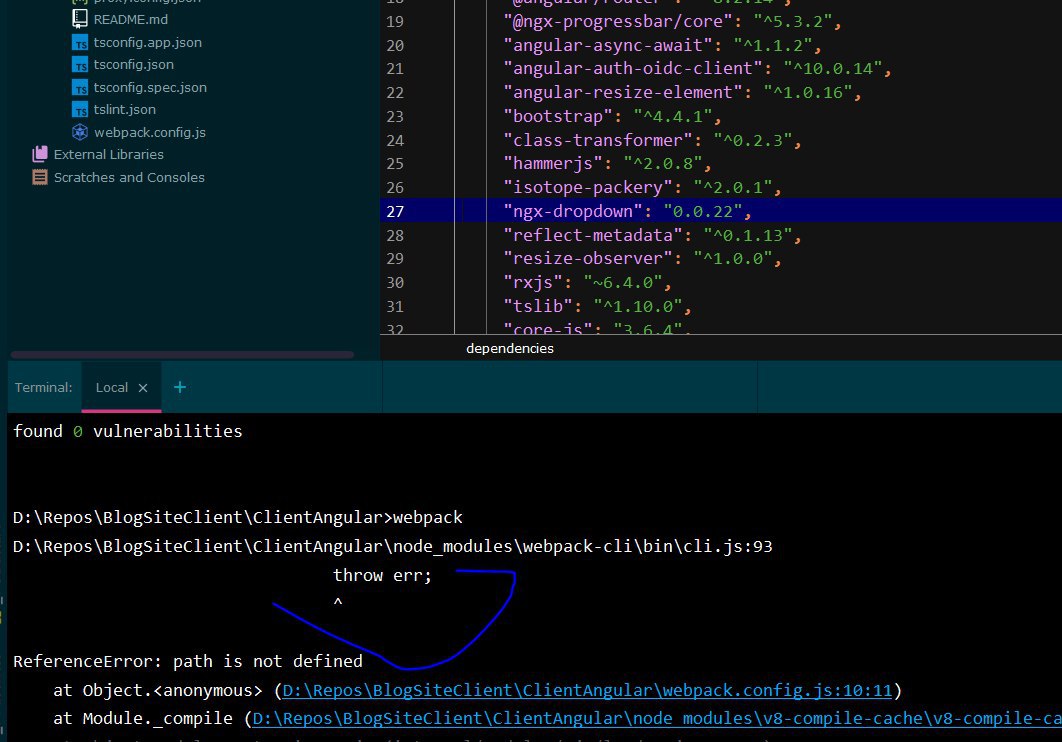Click the README.md file icon
1062x742 pixels.
tap(80, 19)
